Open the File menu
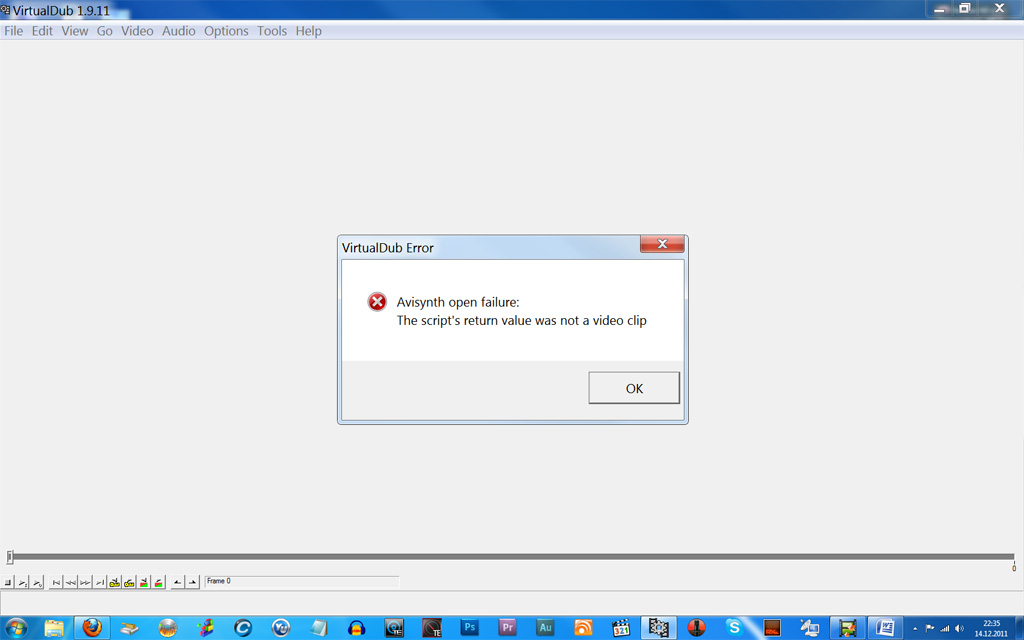The height and width of the screenshot is (640, 1024). tap(13, 31)
